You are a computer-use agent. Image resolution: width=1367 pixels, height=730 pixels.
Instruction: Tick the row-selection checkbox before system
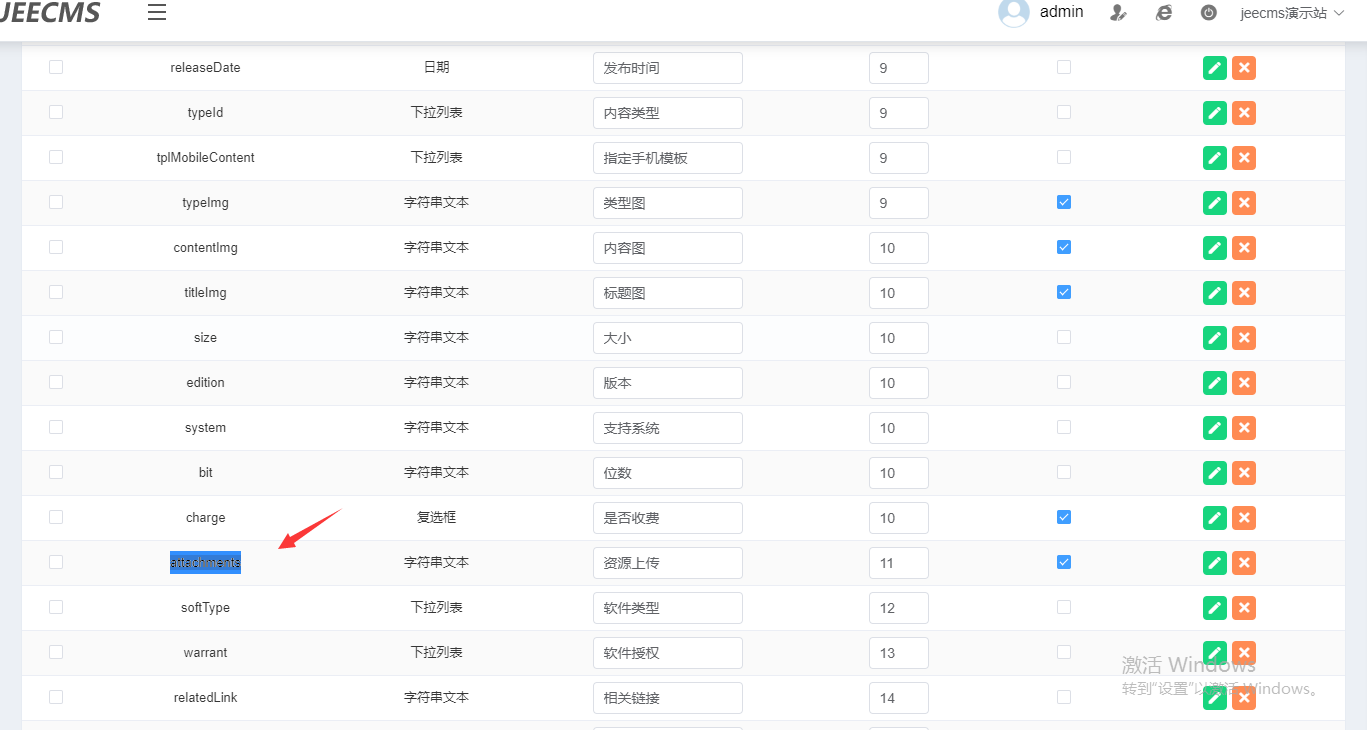tap(56, 427)
